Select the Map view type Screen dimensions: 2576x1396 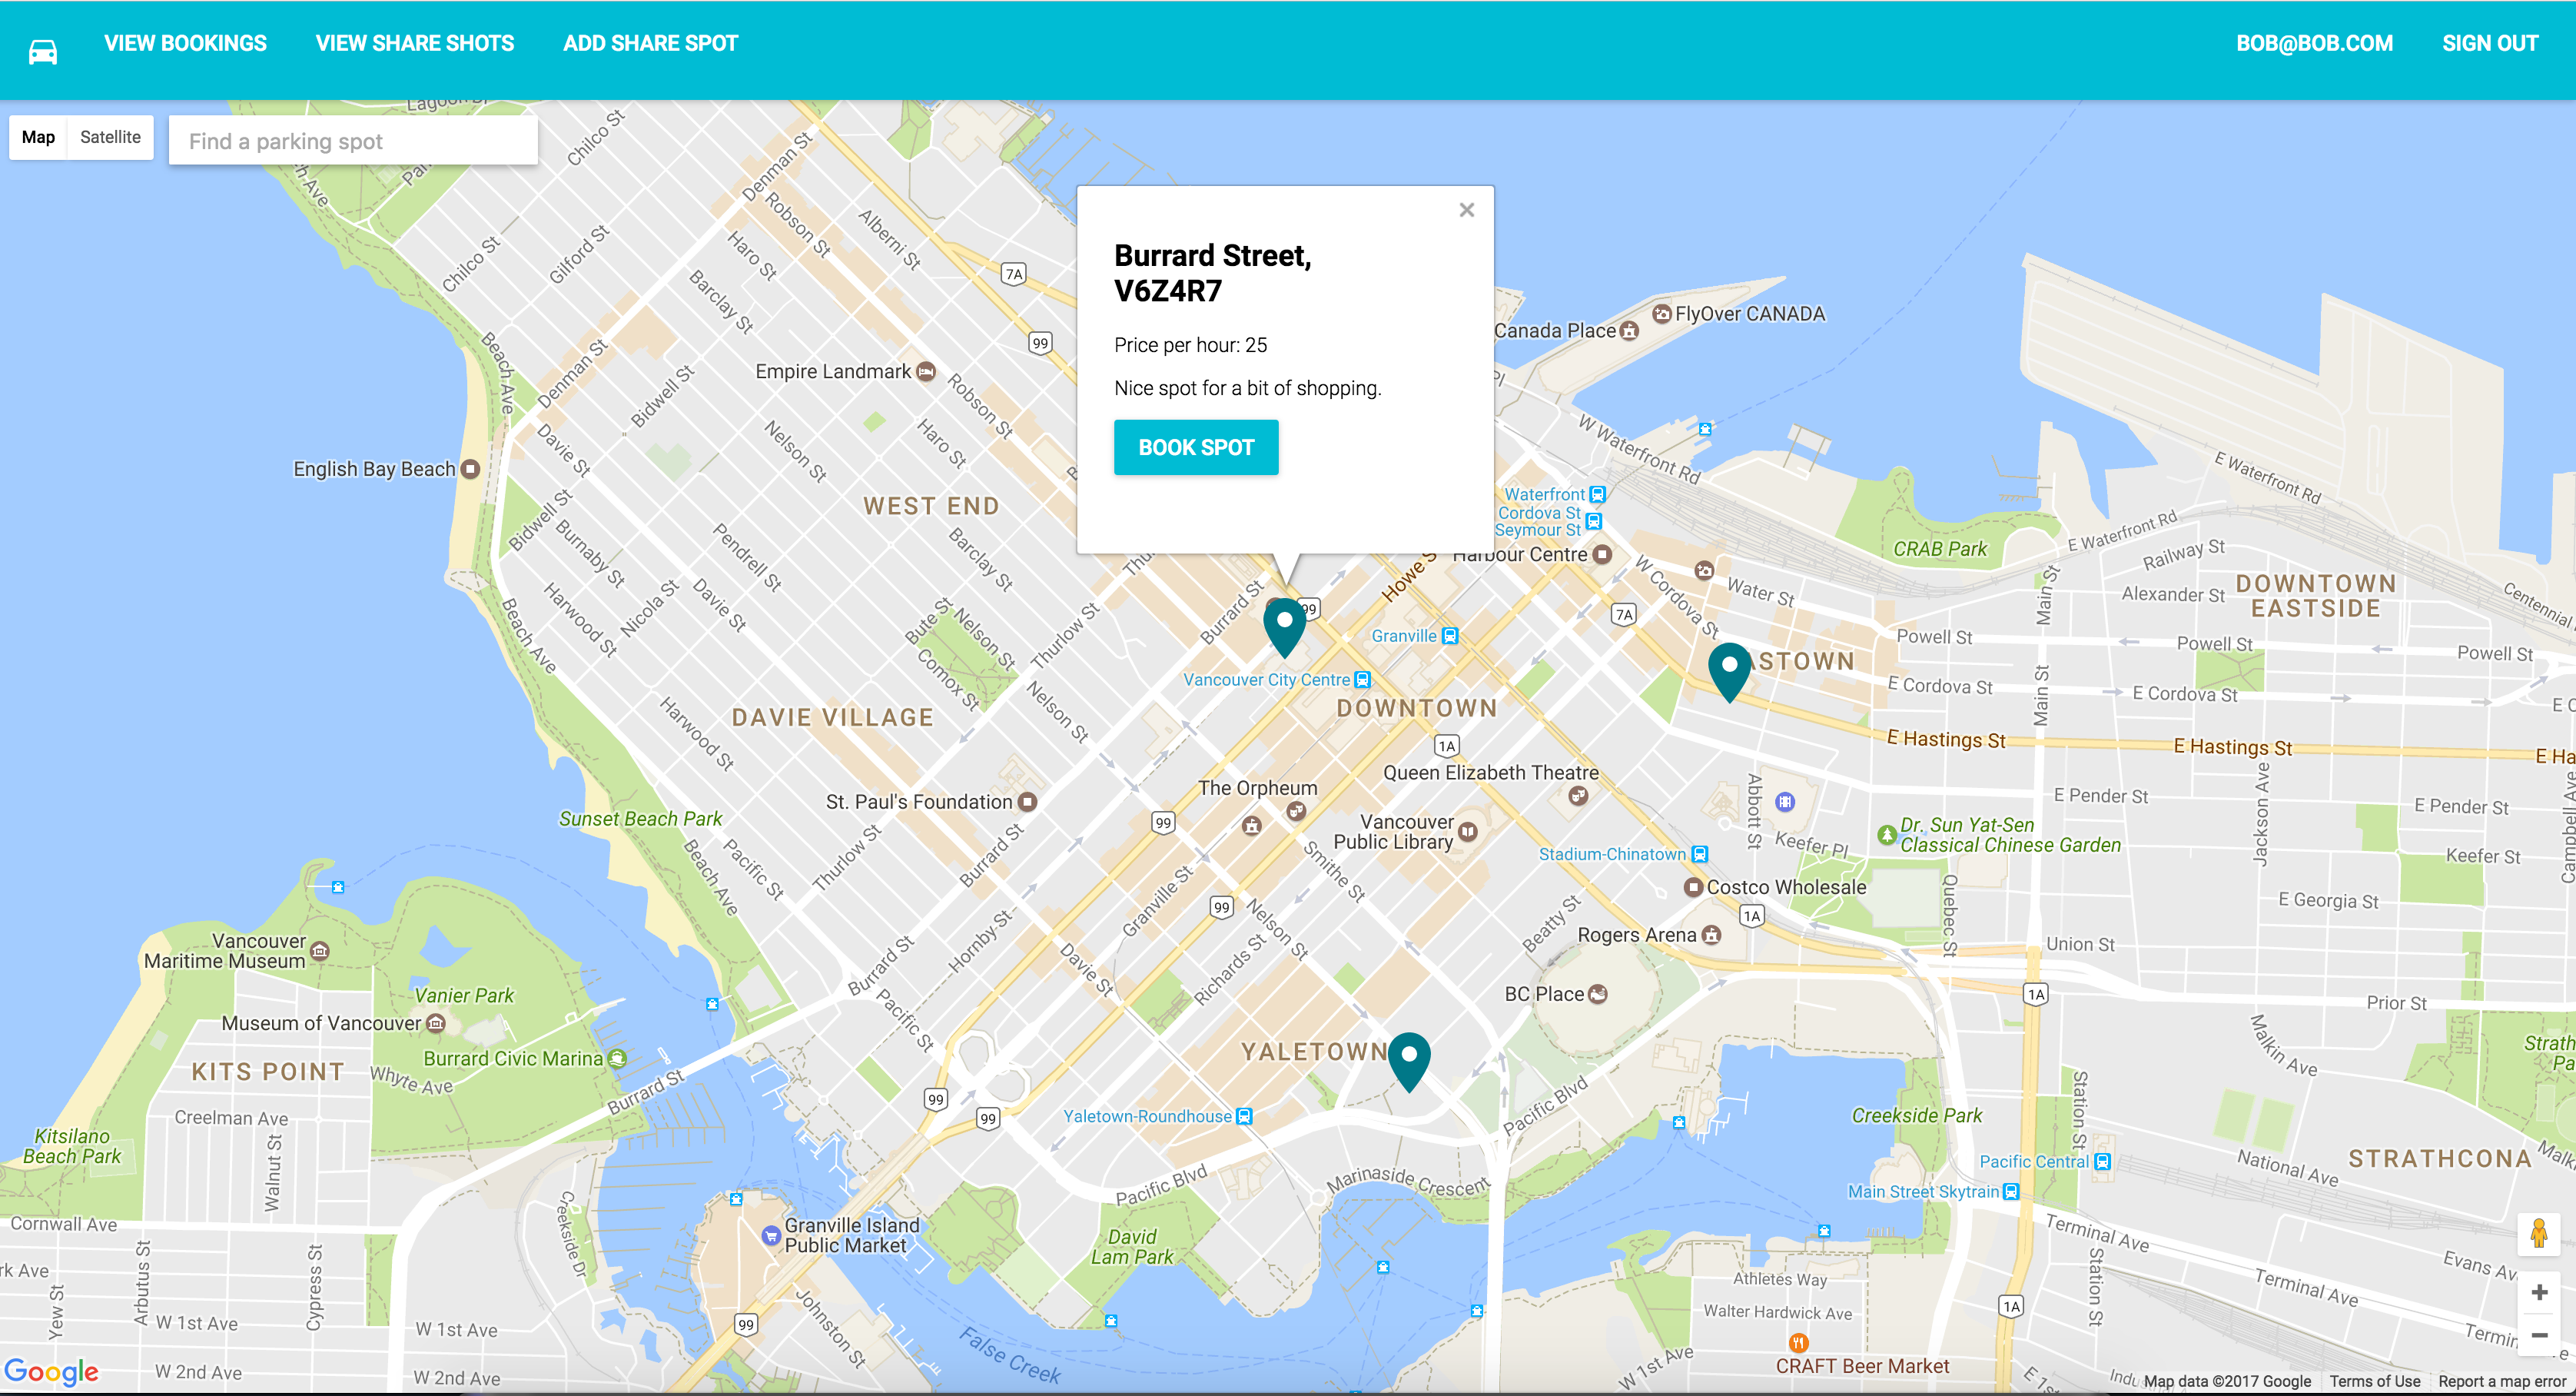[38, 137]
